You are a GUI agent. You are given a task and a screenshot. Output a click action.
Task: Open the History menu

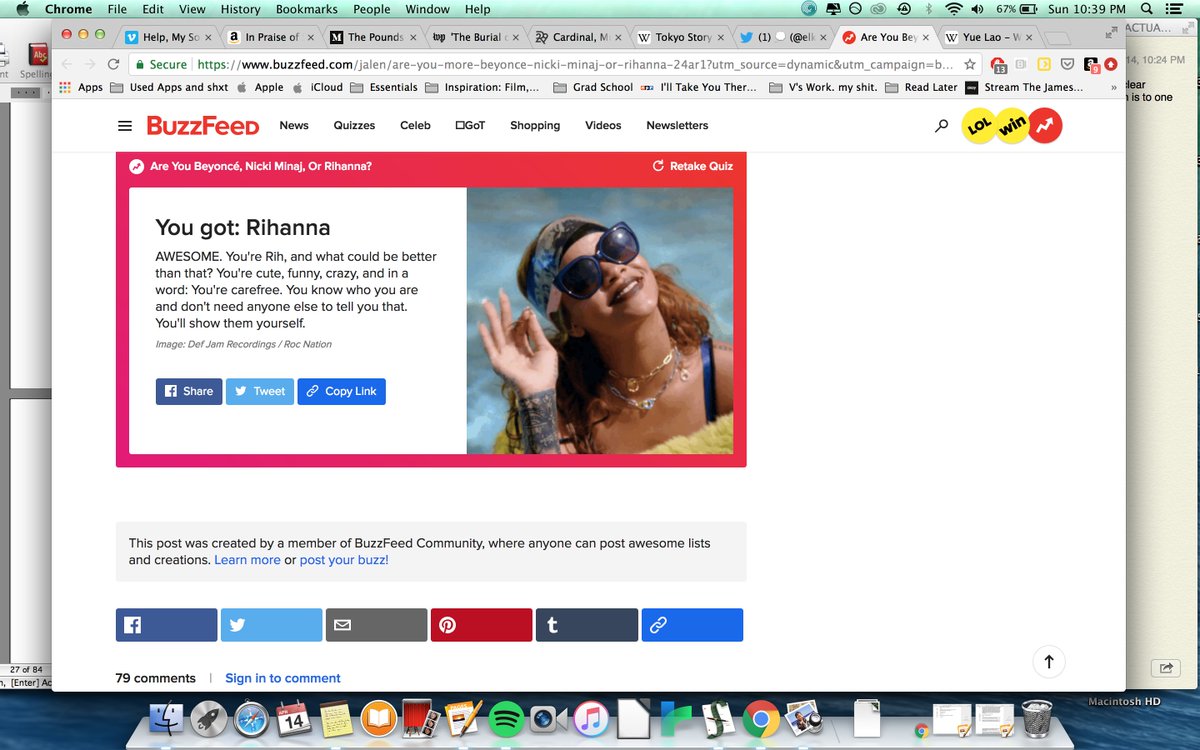click(x=240, y=9)
